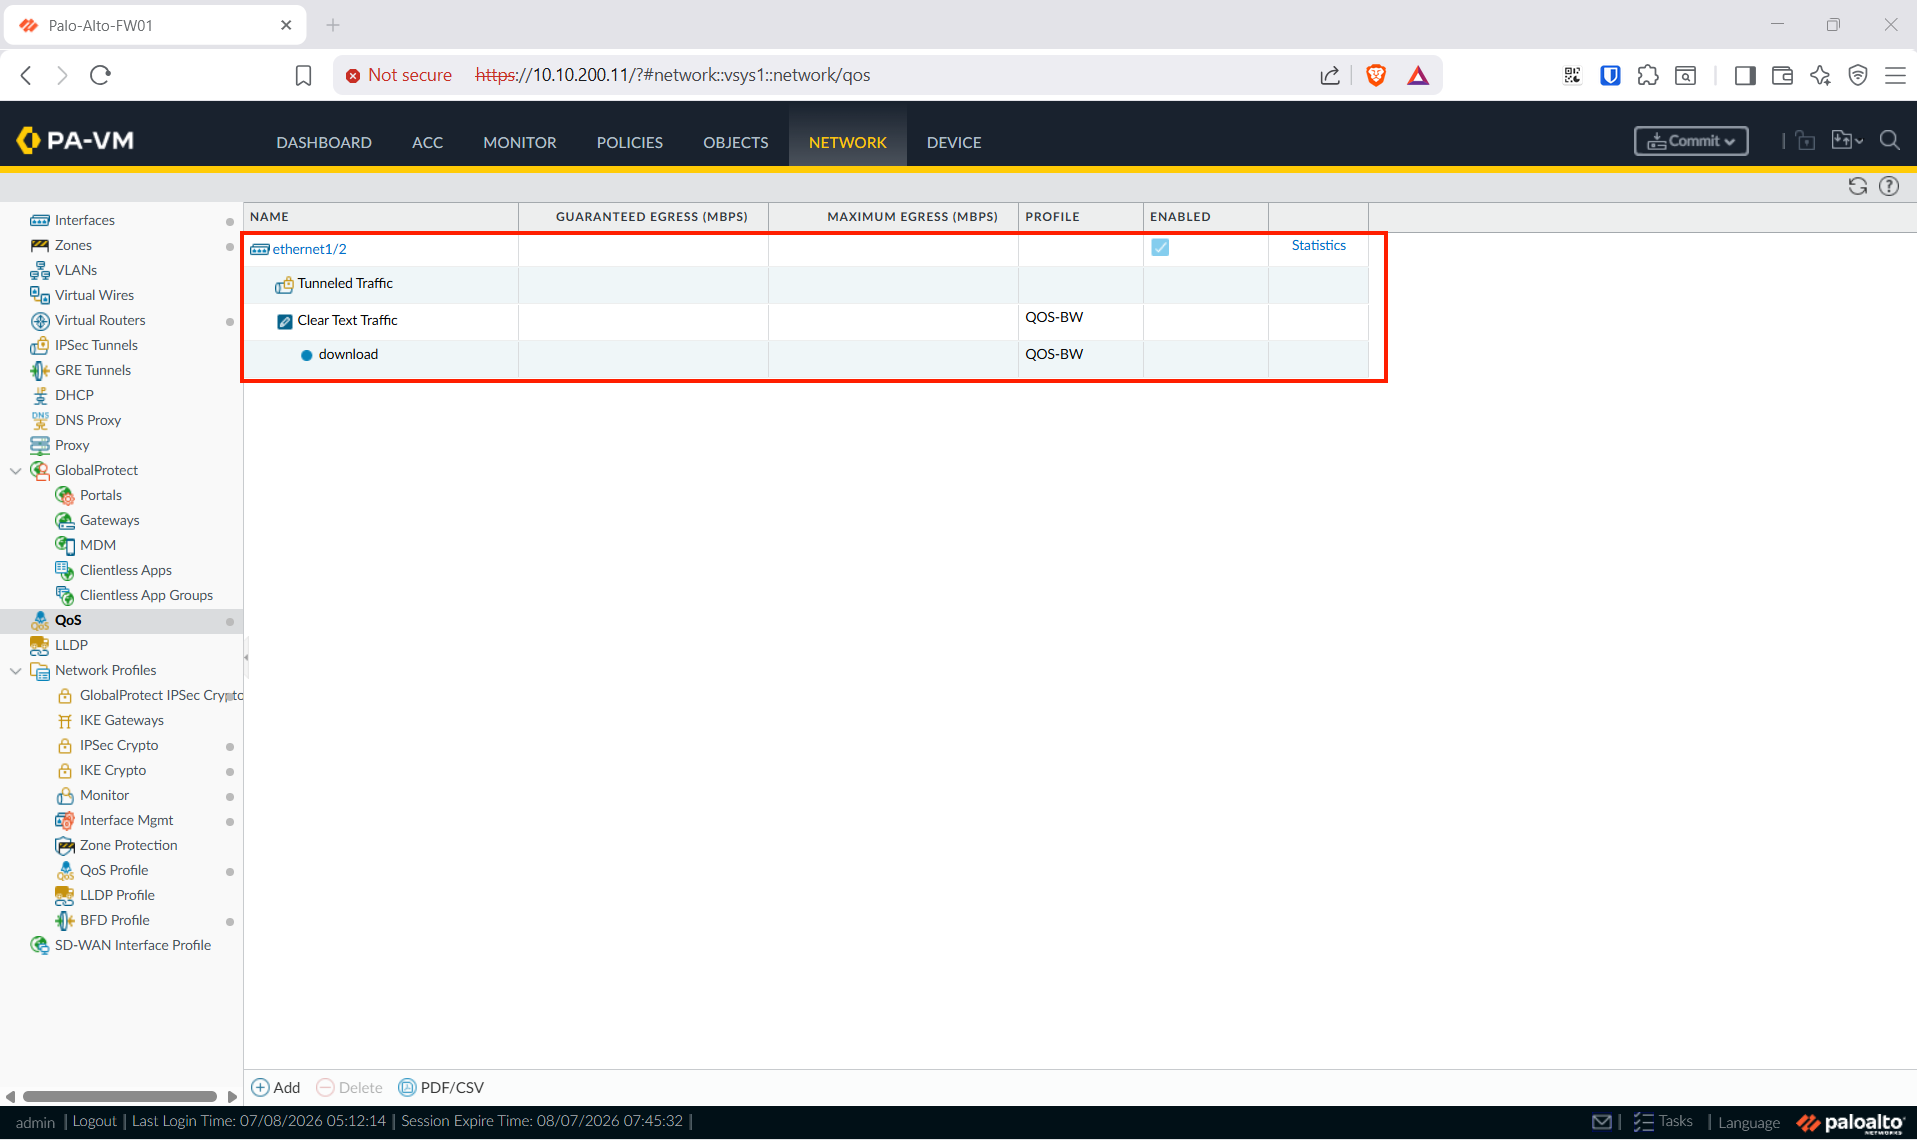1917x1140 pixels.
Task: Open the DNS Proxy icon
Action: coord(40,420)
